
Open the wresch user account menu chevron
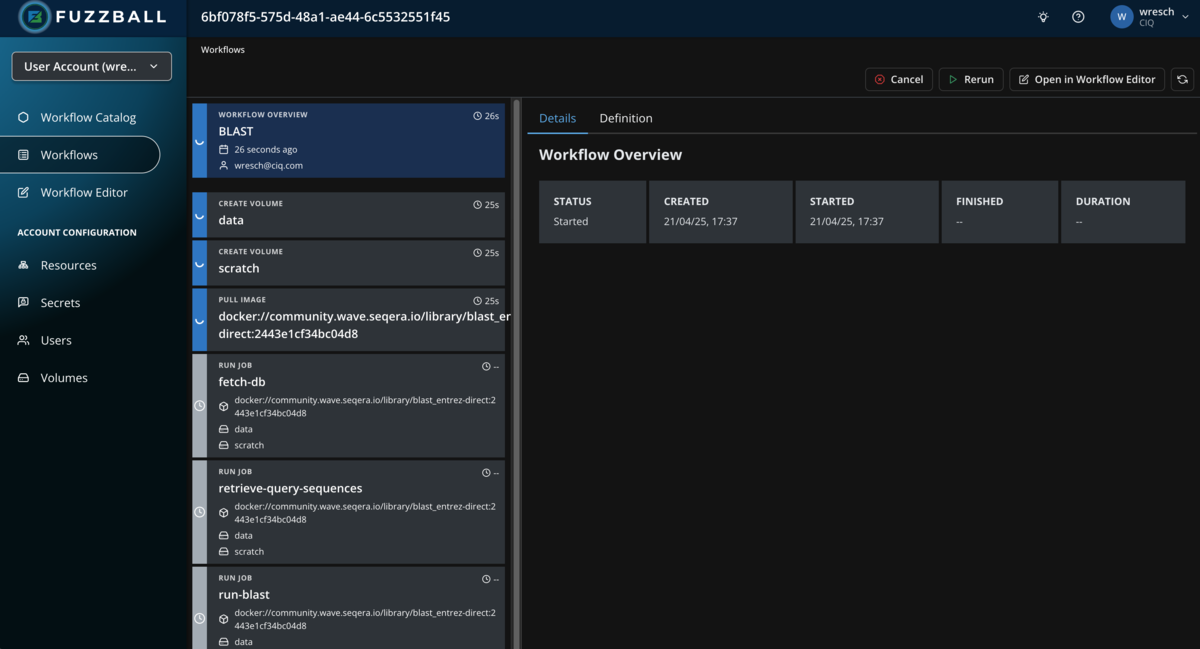pos(1186,16)
